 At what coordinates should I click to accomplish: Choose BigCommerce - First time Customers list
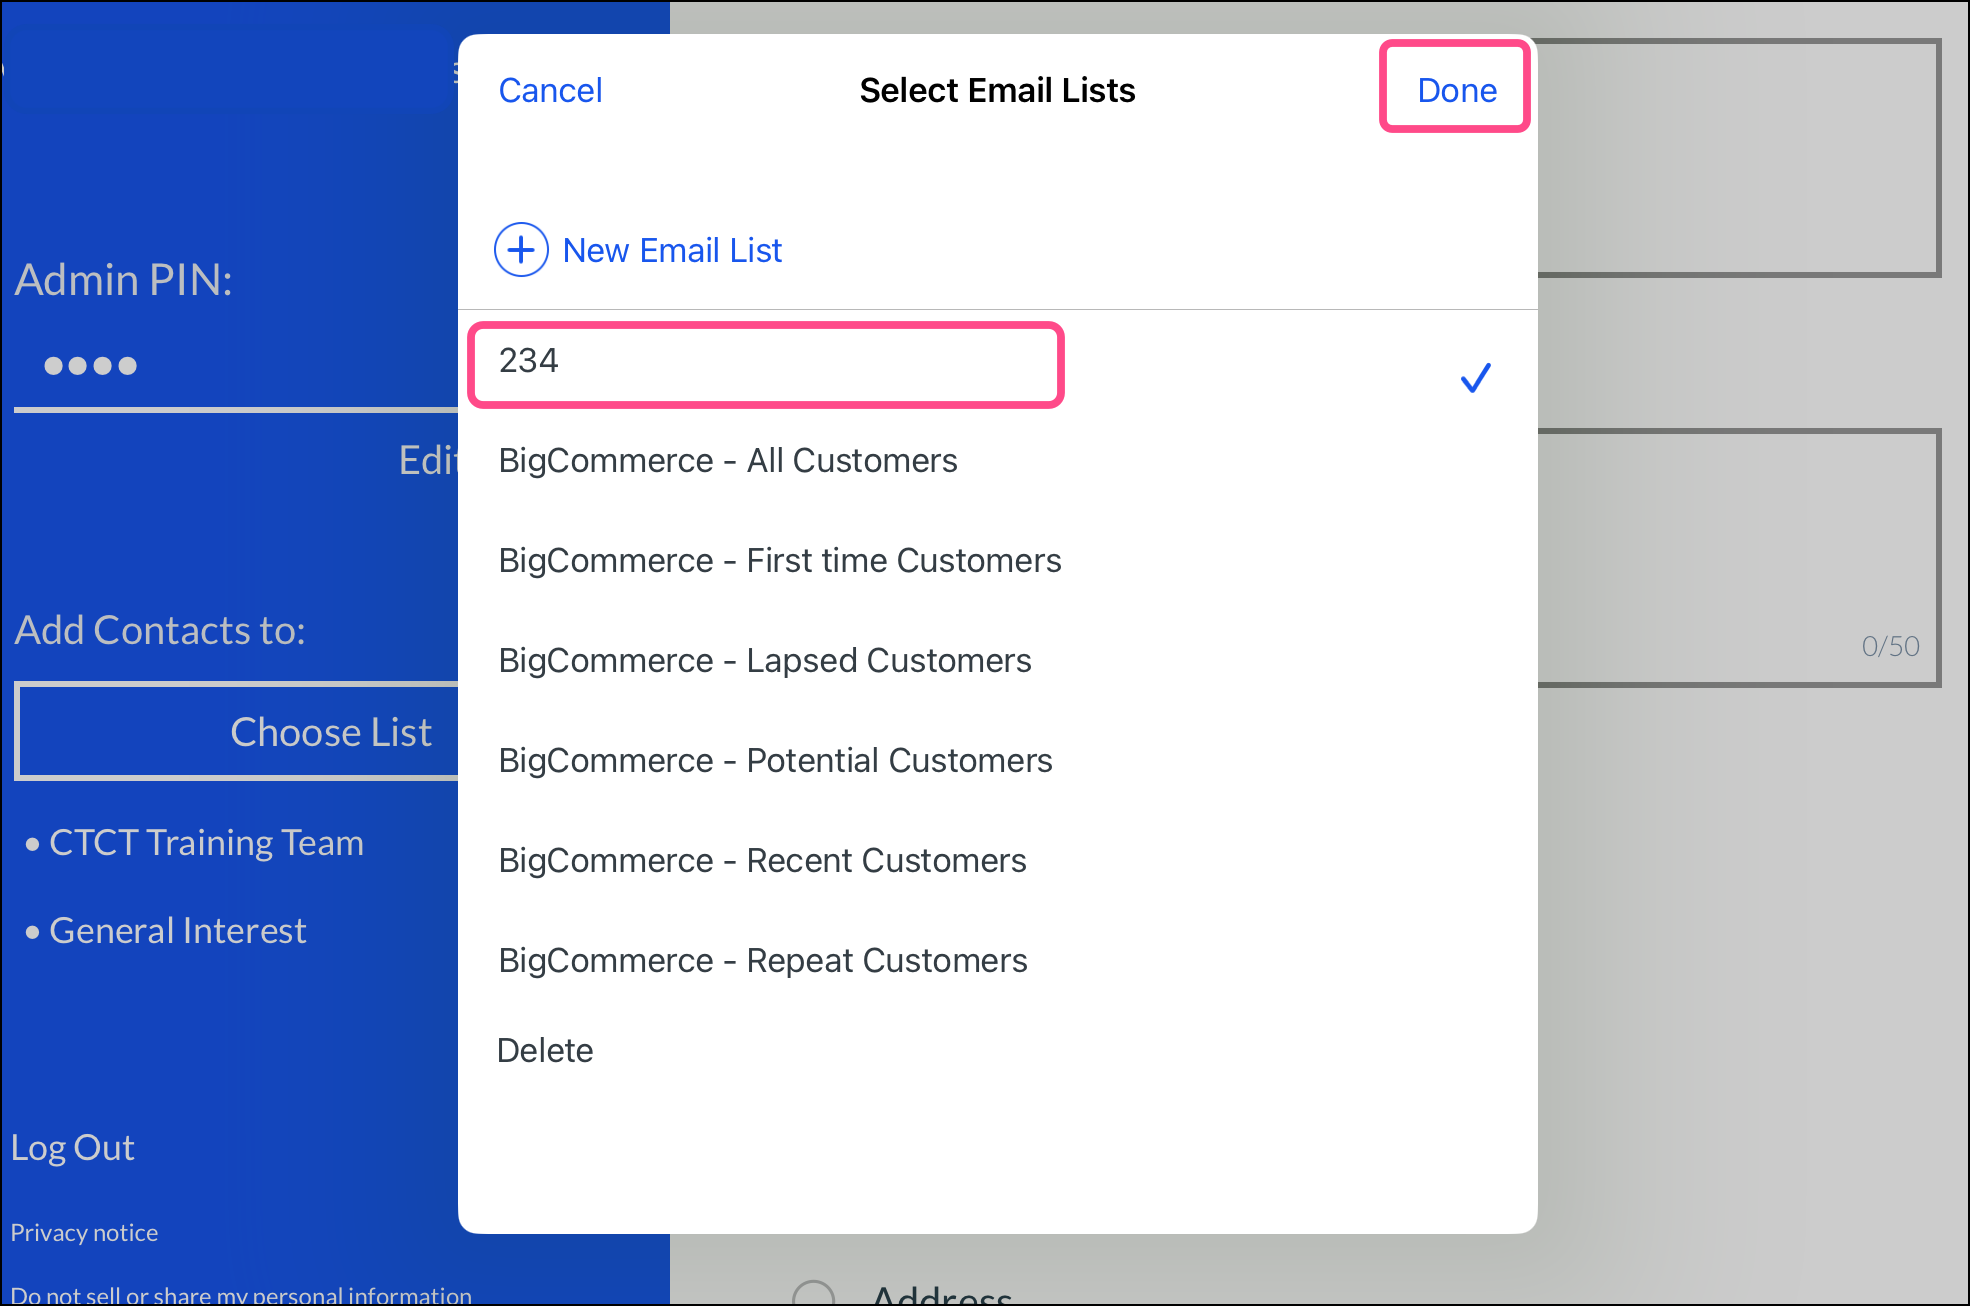780,561
